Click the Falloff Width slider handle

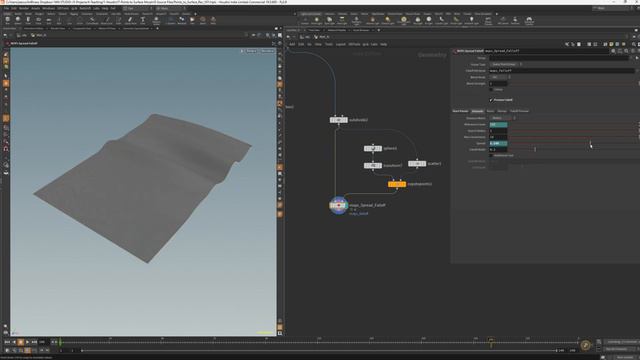(x=535, y=149)
